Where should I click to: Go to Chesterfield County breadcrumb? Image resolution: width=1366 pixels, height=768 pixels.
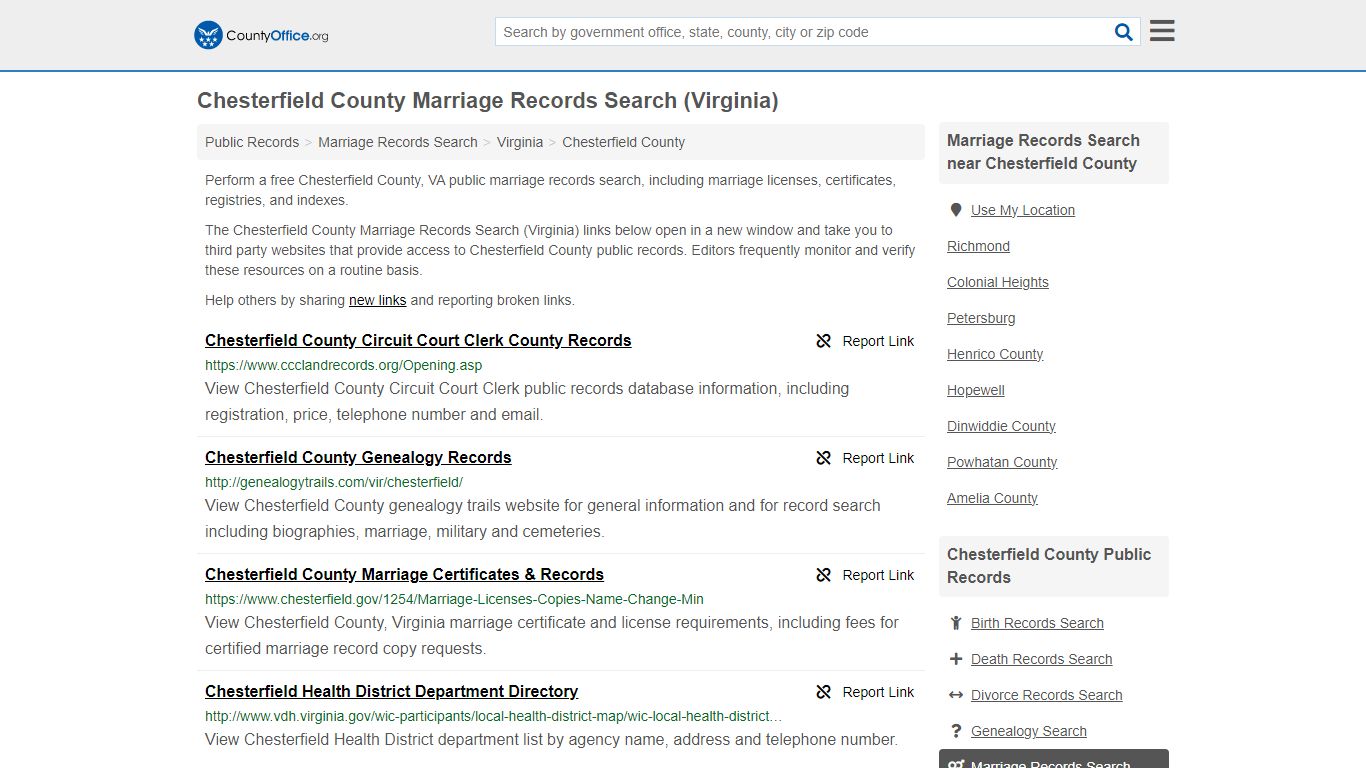623,142
